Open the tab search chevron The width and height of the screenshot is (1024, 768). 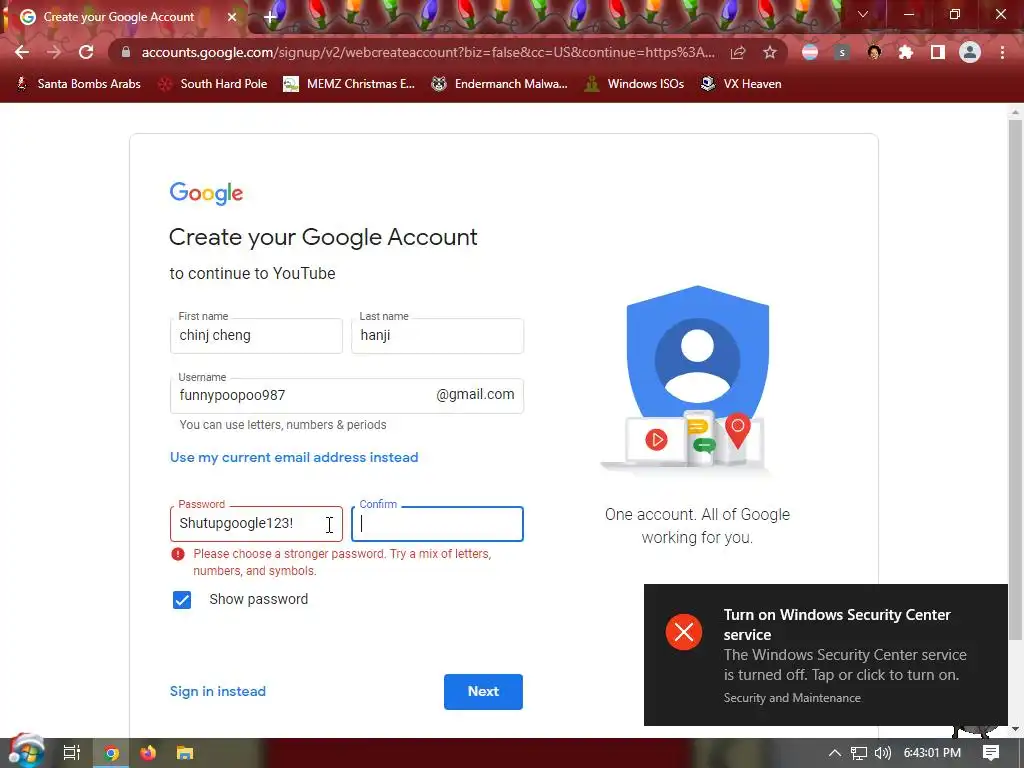click(x=863, y=14)
